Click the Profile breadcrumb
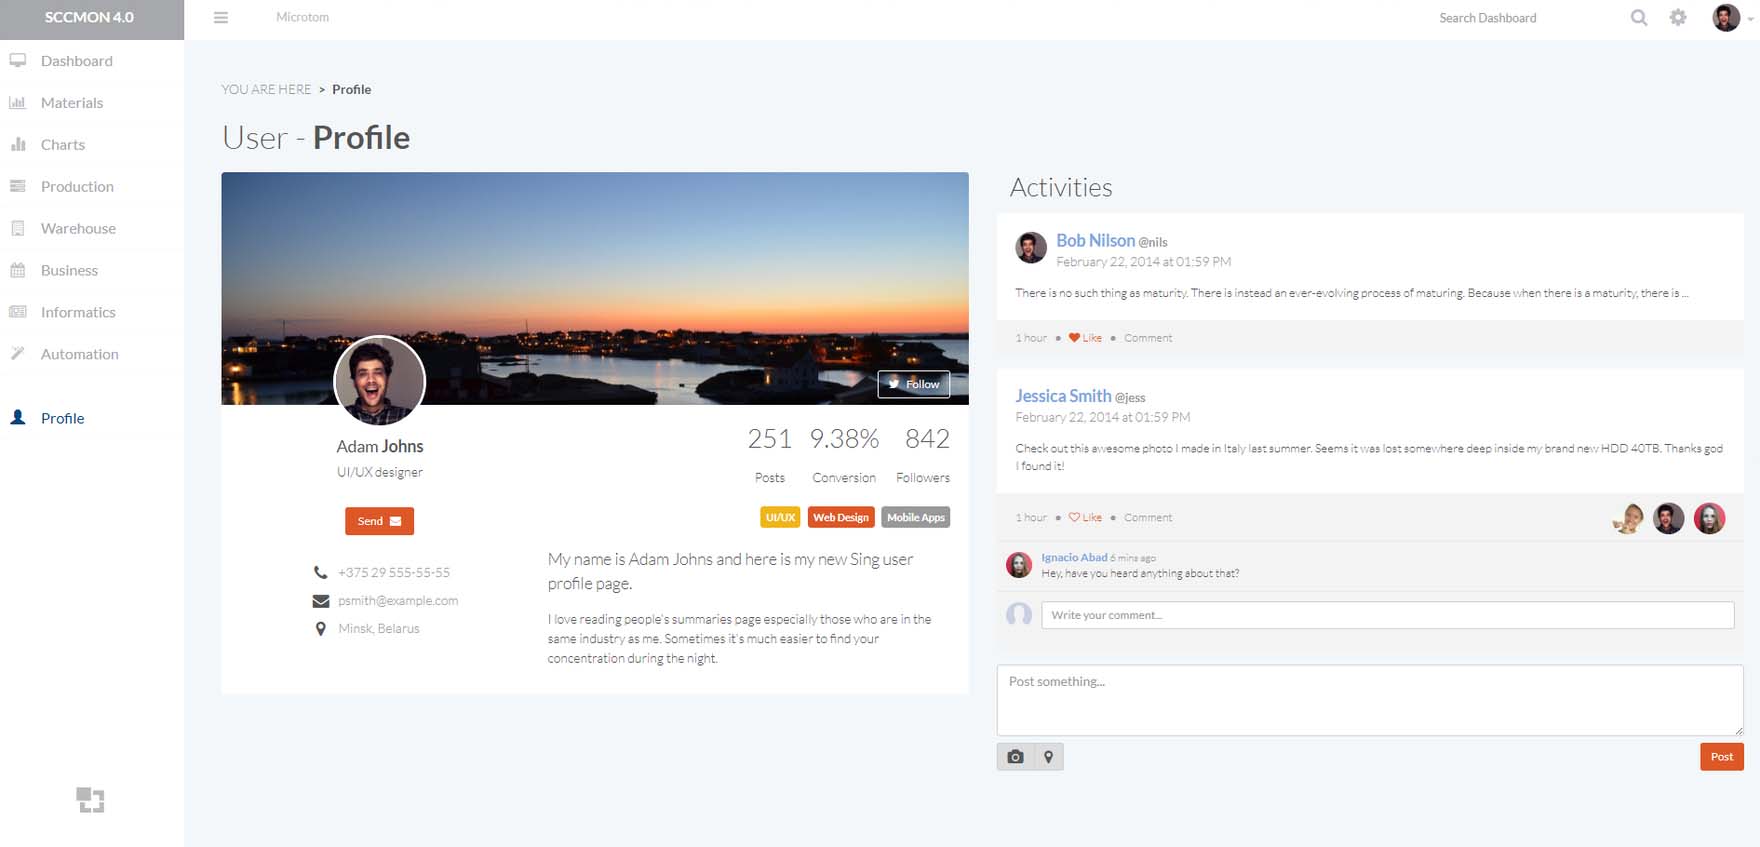1760x847 pixels. pyautogui.click(x=351, y=89)
